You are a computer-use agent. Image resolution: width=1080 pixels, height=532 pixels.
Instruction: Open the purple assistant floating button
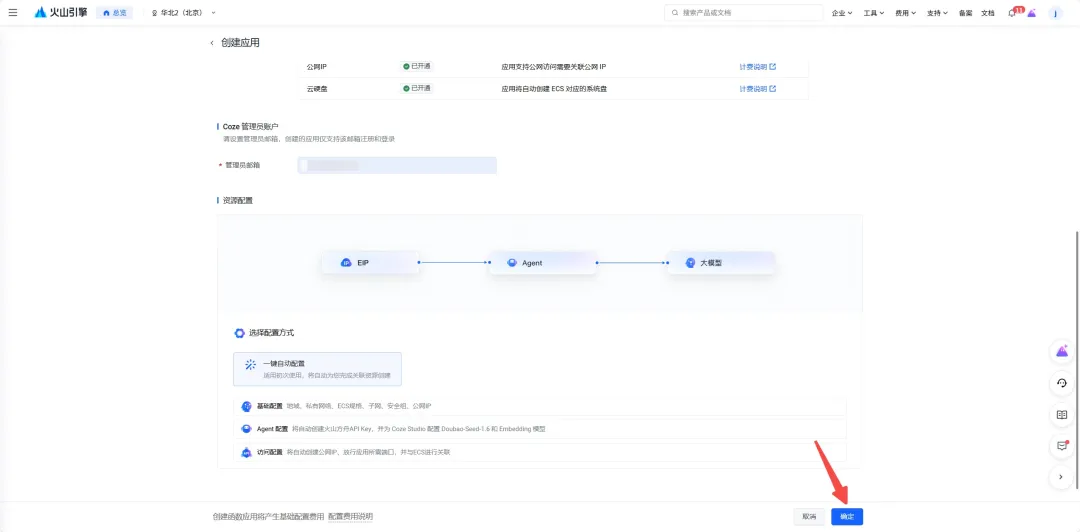pos(1062,351)
